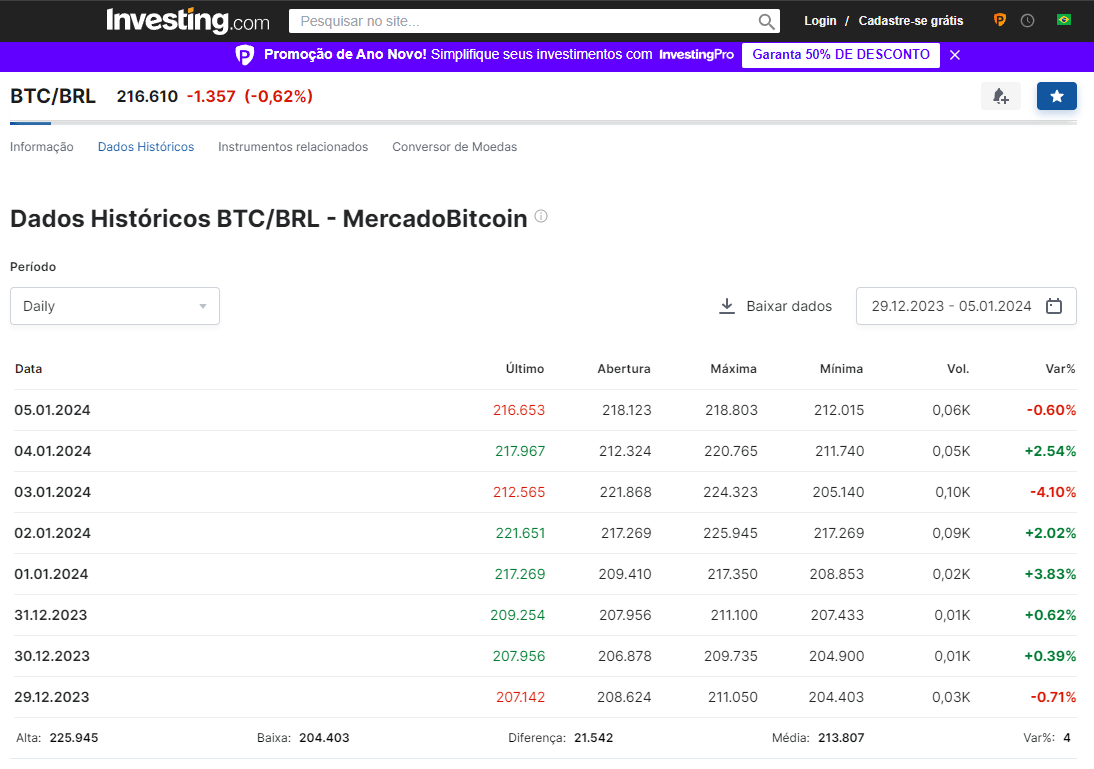The height and width of the screenshot is (769, 1094).
Task: Click Login link
Action: [820, 21]
